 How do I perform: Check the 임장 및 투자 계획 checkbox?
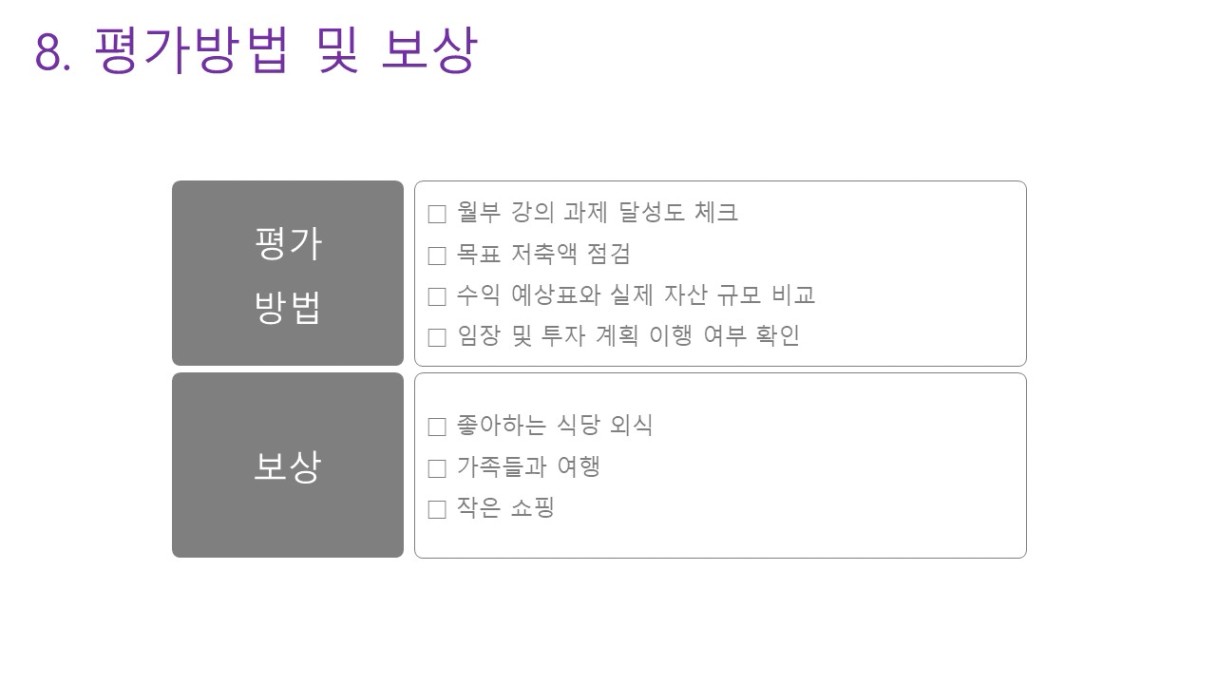[437, 337]
